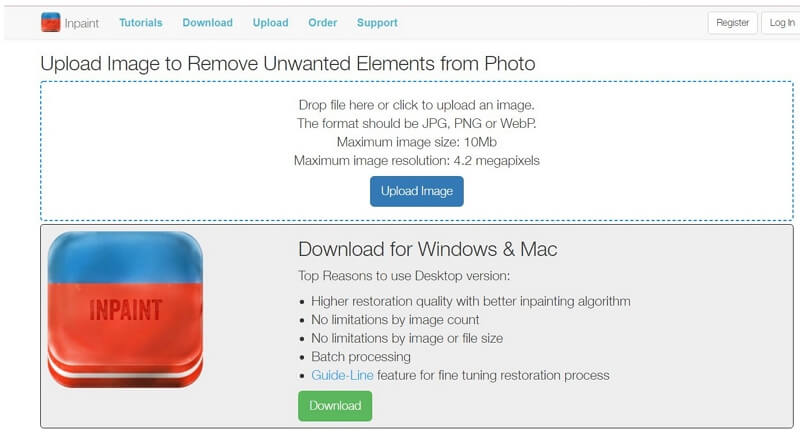Open the Order page from navbar
This screenshot has width=800, height=434.
click(322, 22)
